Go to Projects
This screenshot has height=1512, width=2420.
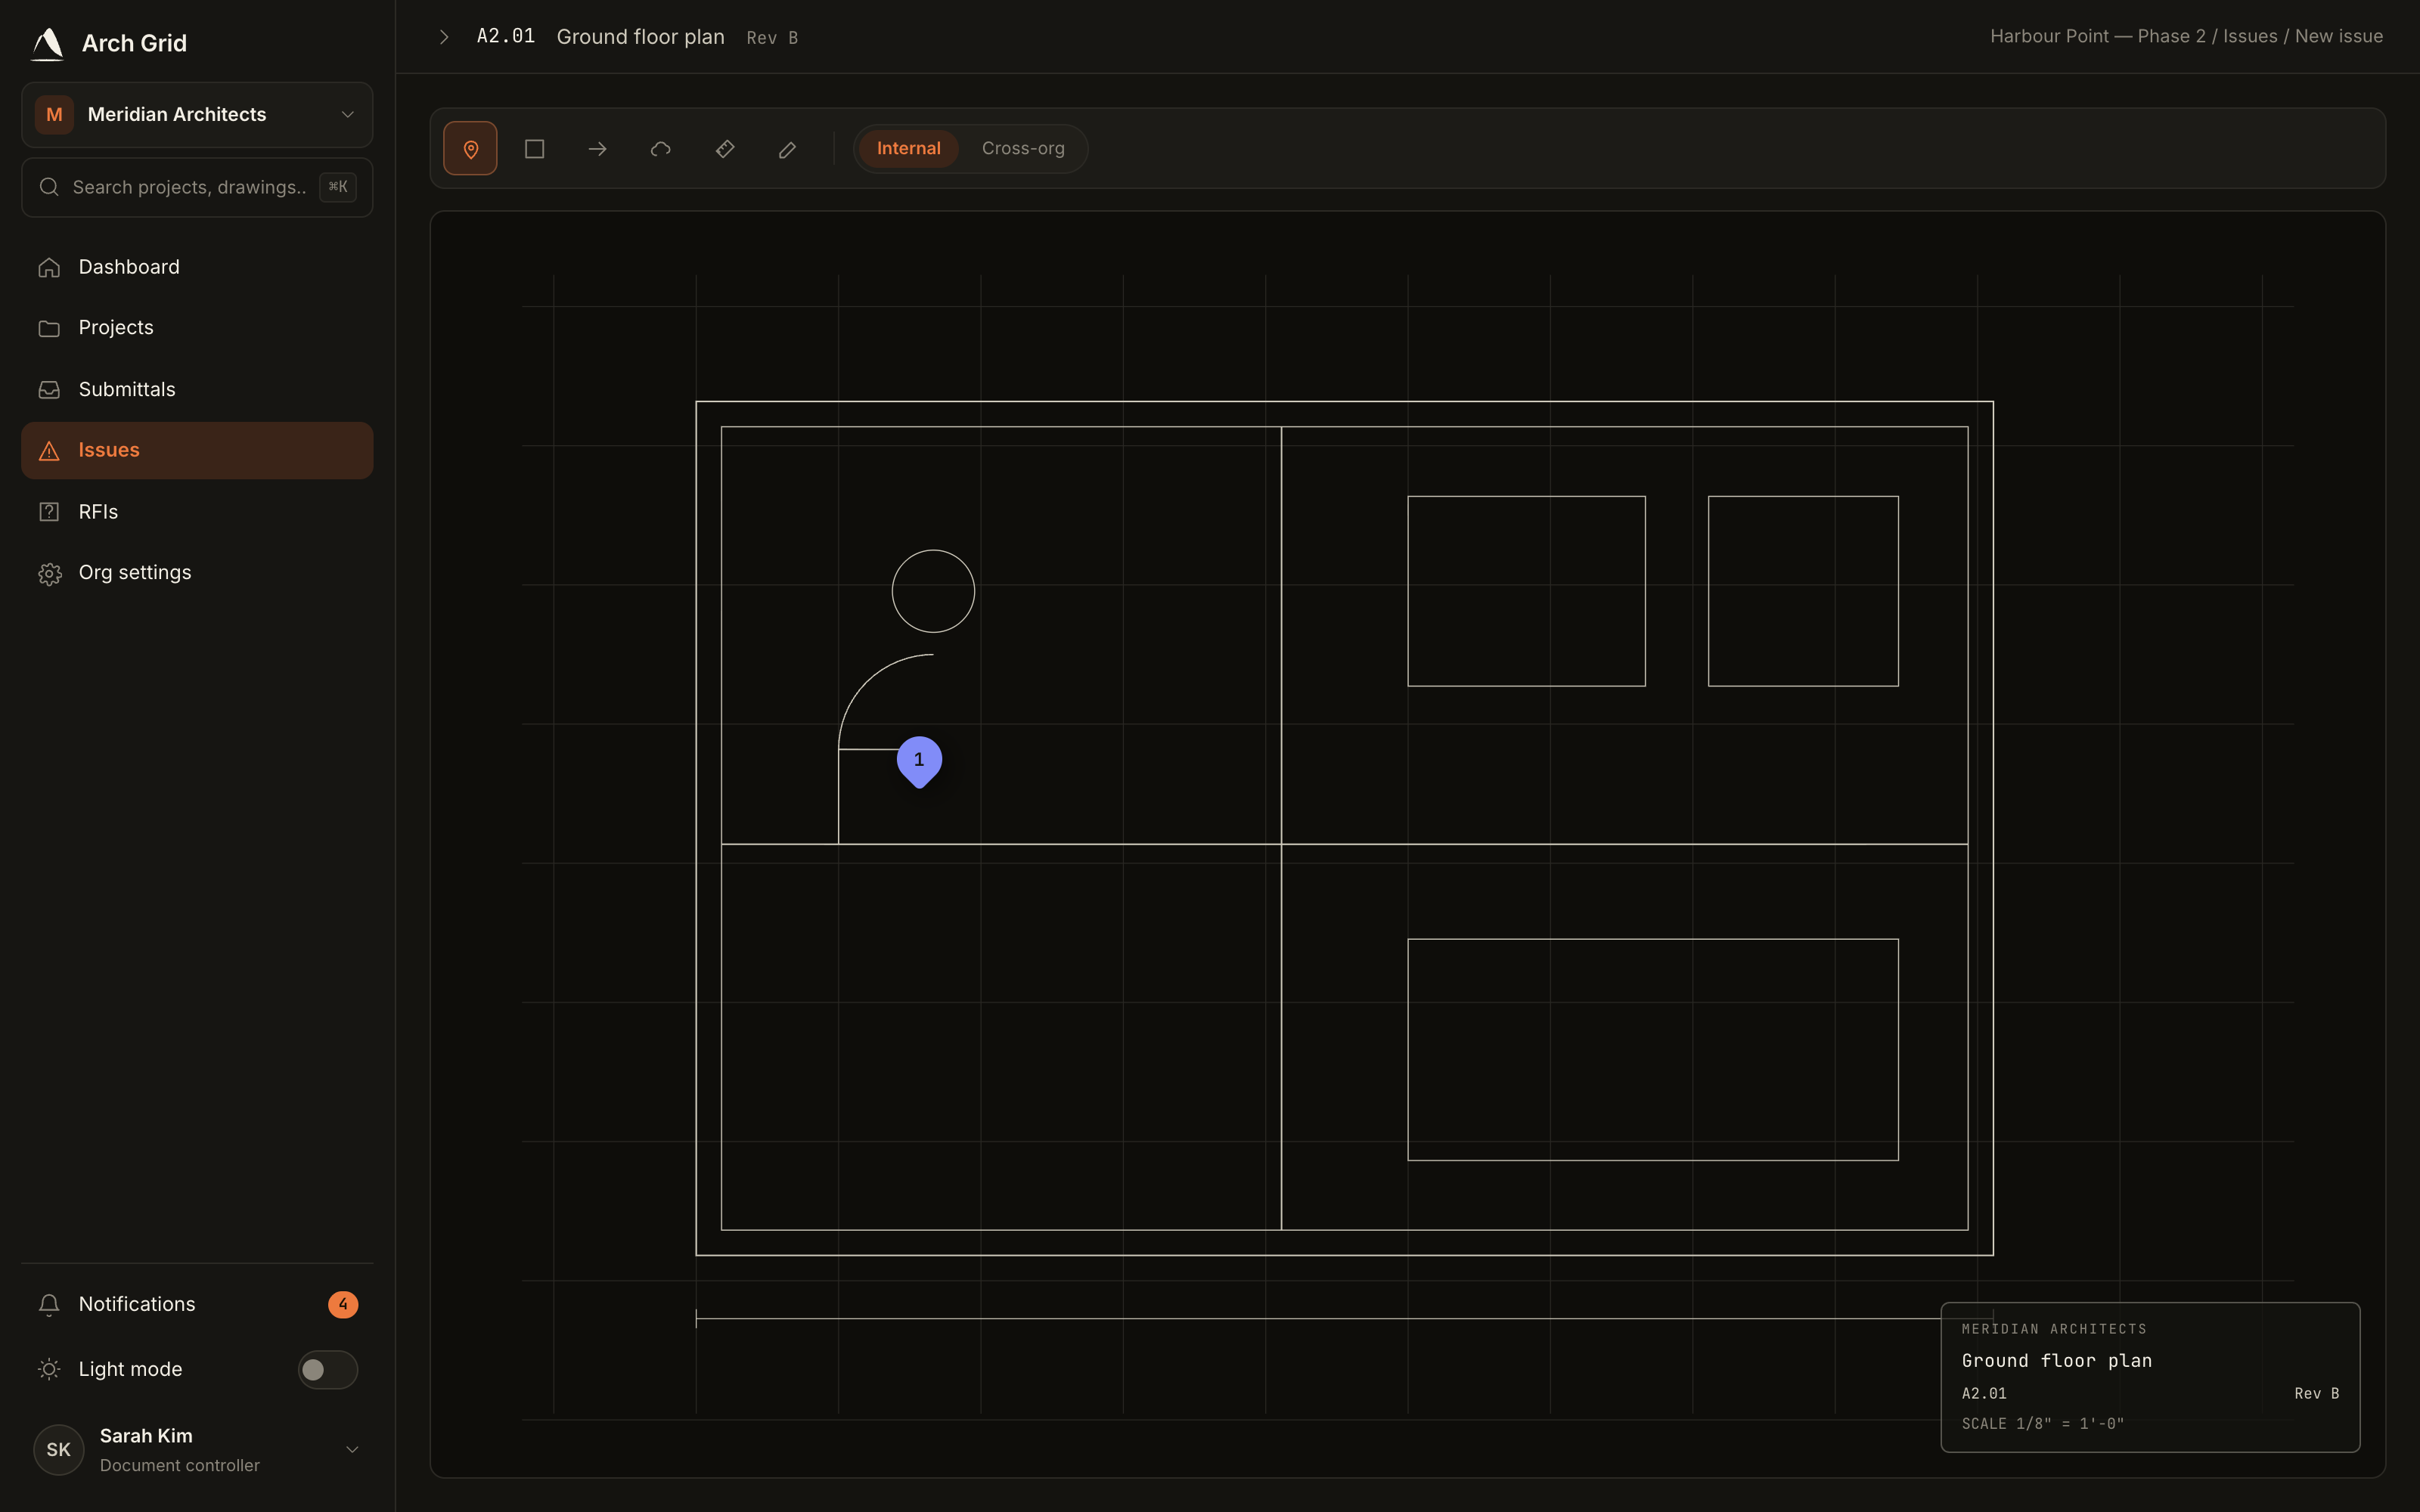[197, 328]
